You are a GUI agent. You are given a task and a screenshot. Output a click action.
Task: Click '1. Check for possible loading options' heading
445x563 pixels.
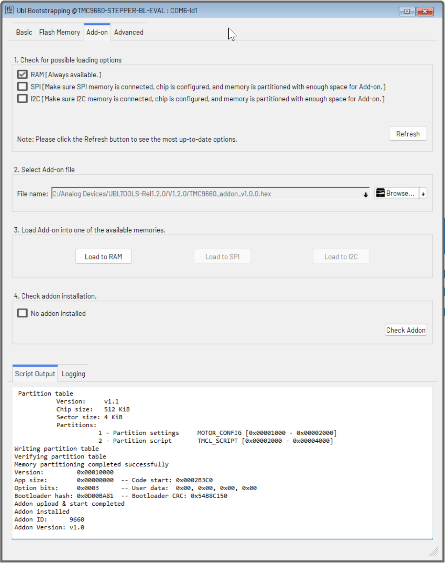click(x=68, y=60)
